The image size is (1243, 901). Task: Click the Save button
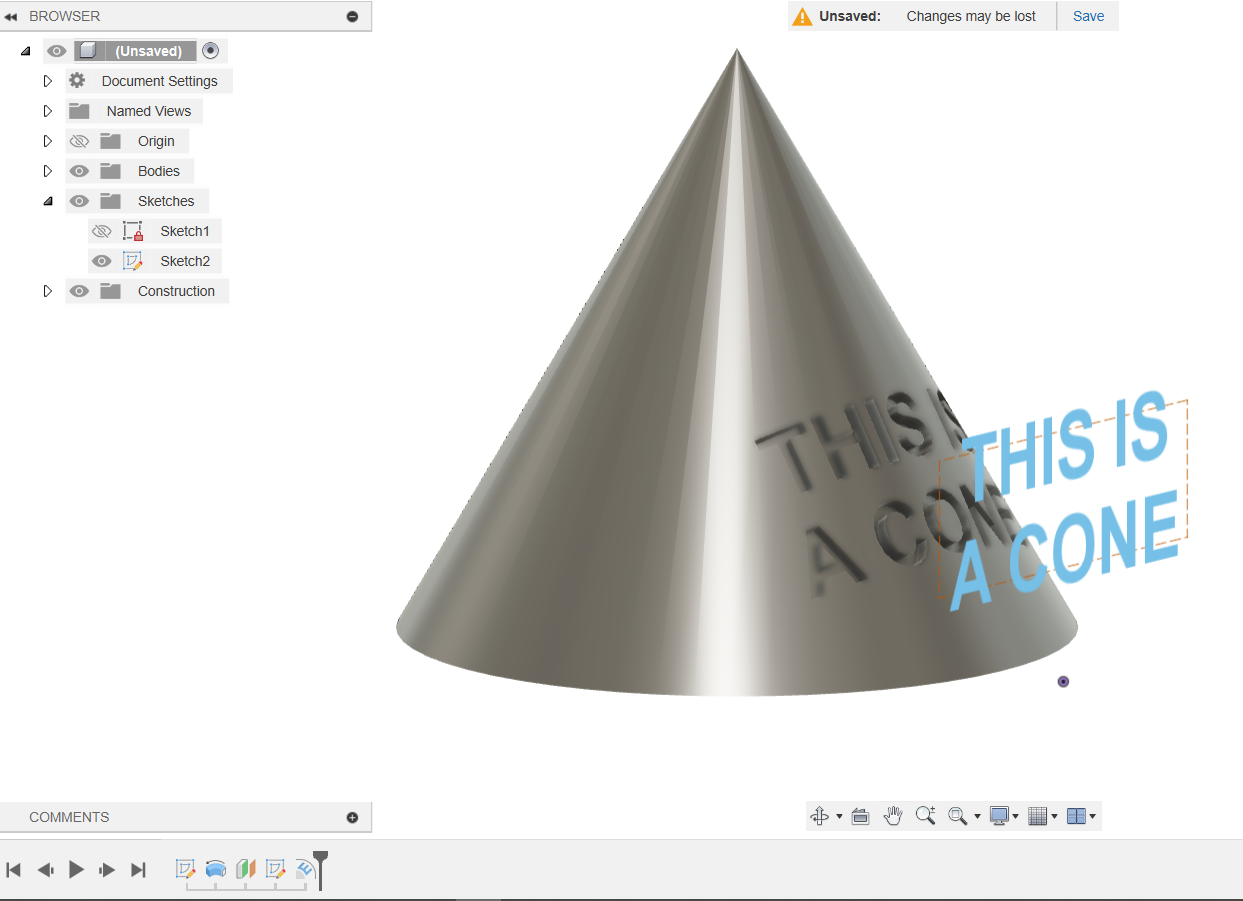(1088, 16)
